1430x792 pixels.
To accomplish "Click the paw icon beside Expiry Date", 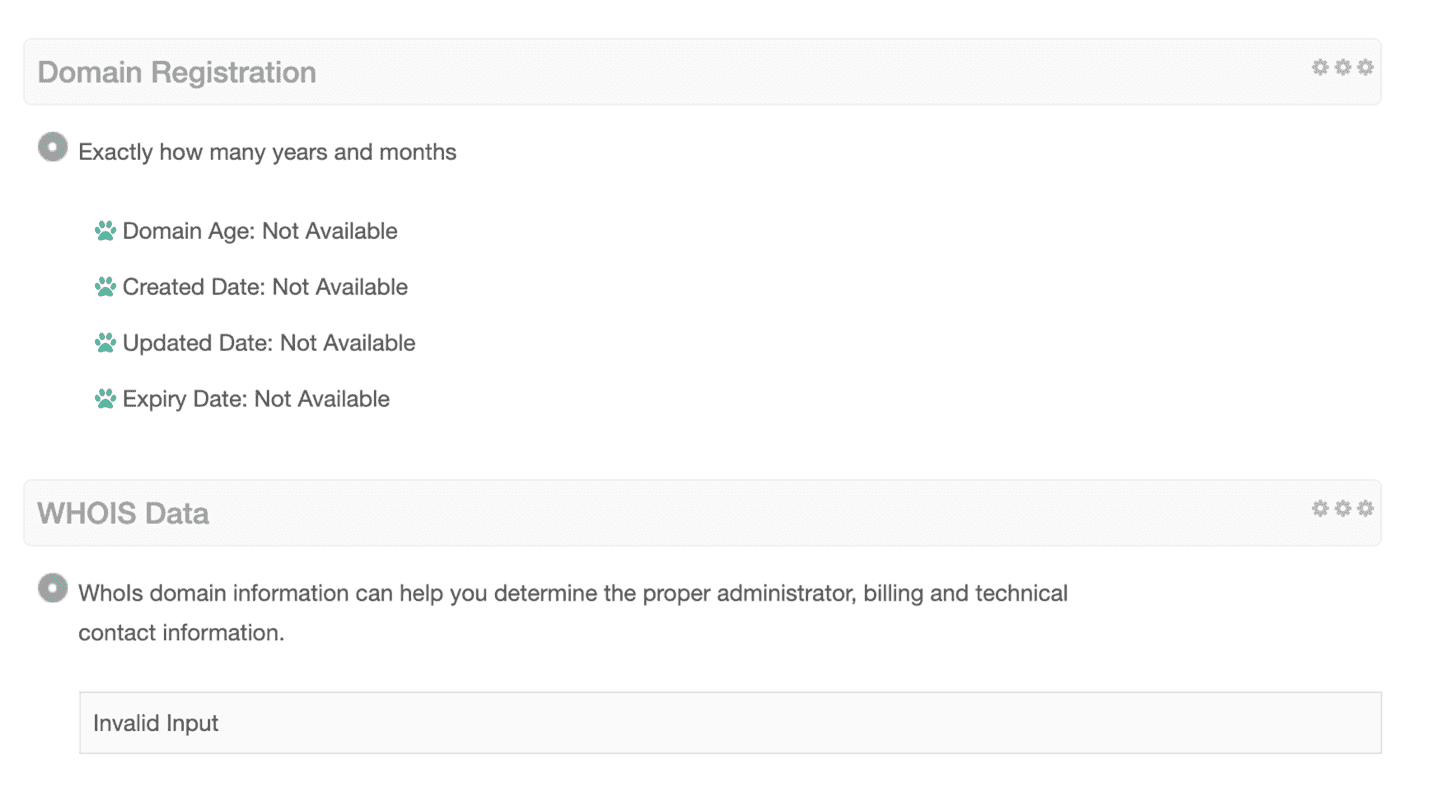I will coord(105,399).
